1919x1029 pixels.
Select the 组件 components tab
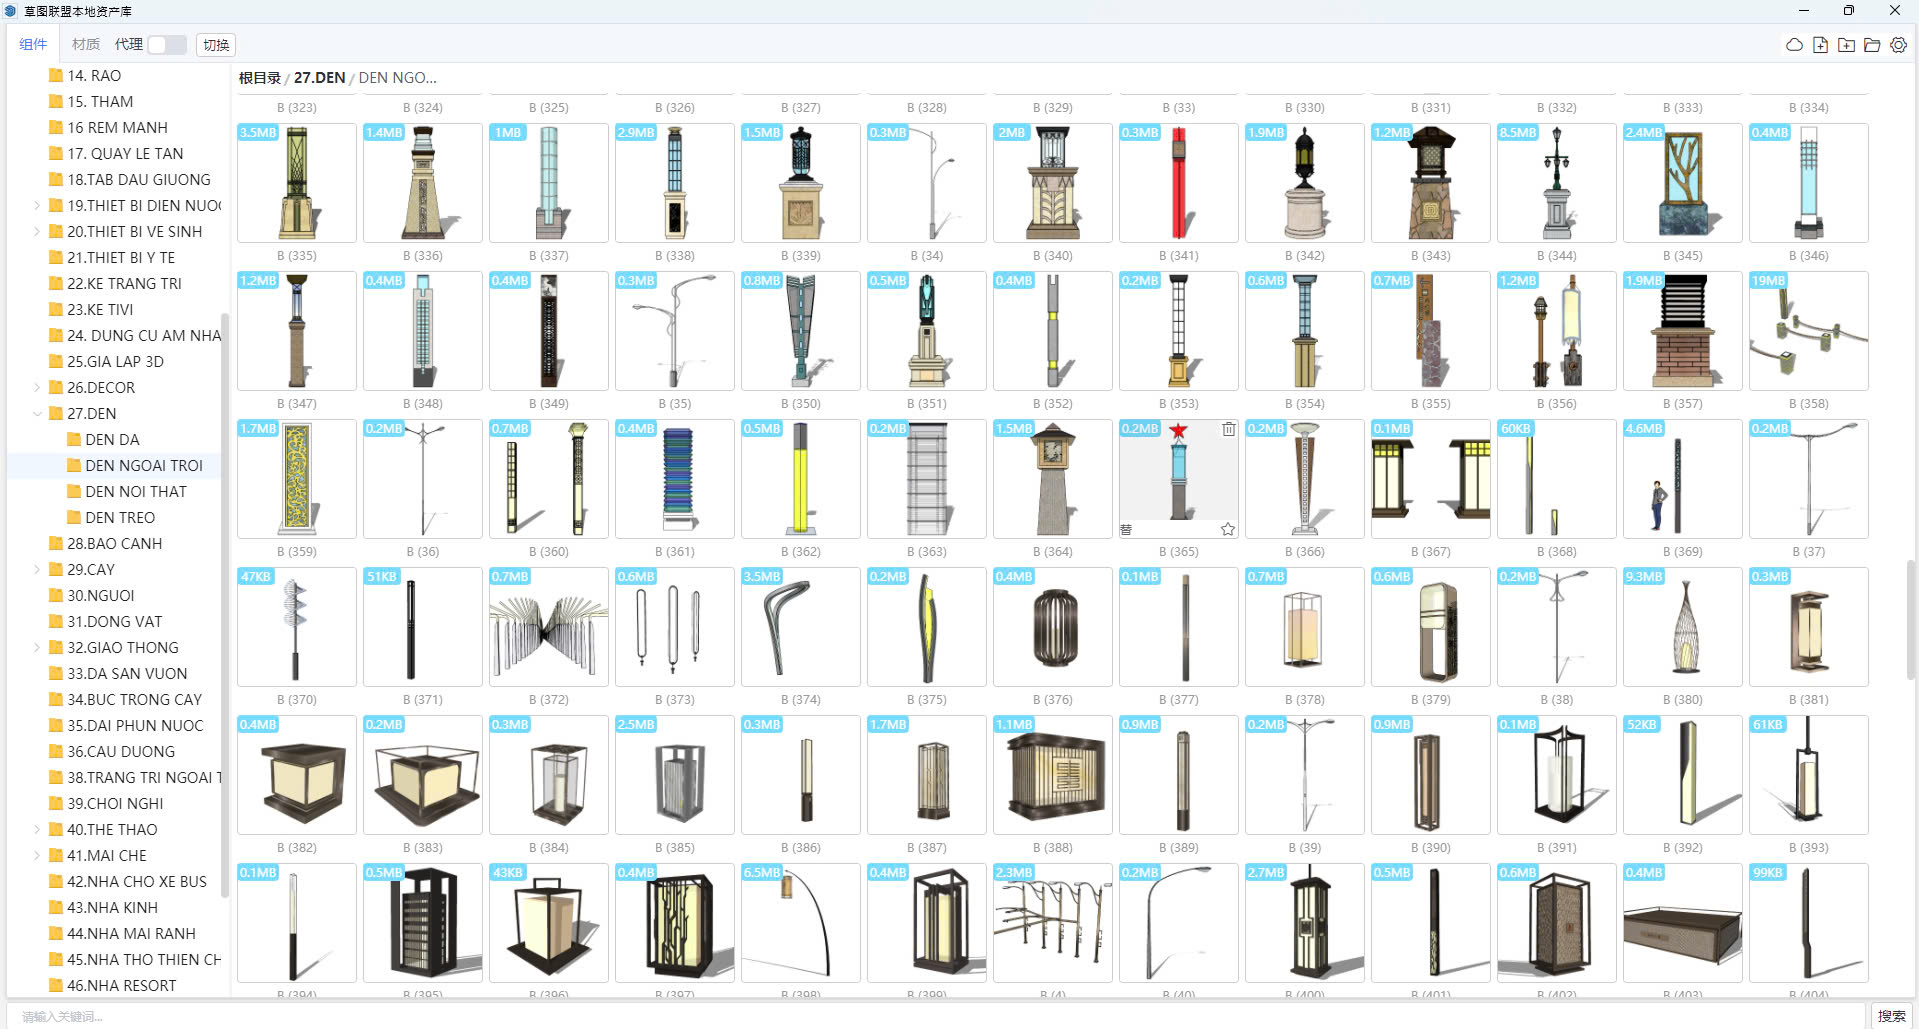[33, 45]
